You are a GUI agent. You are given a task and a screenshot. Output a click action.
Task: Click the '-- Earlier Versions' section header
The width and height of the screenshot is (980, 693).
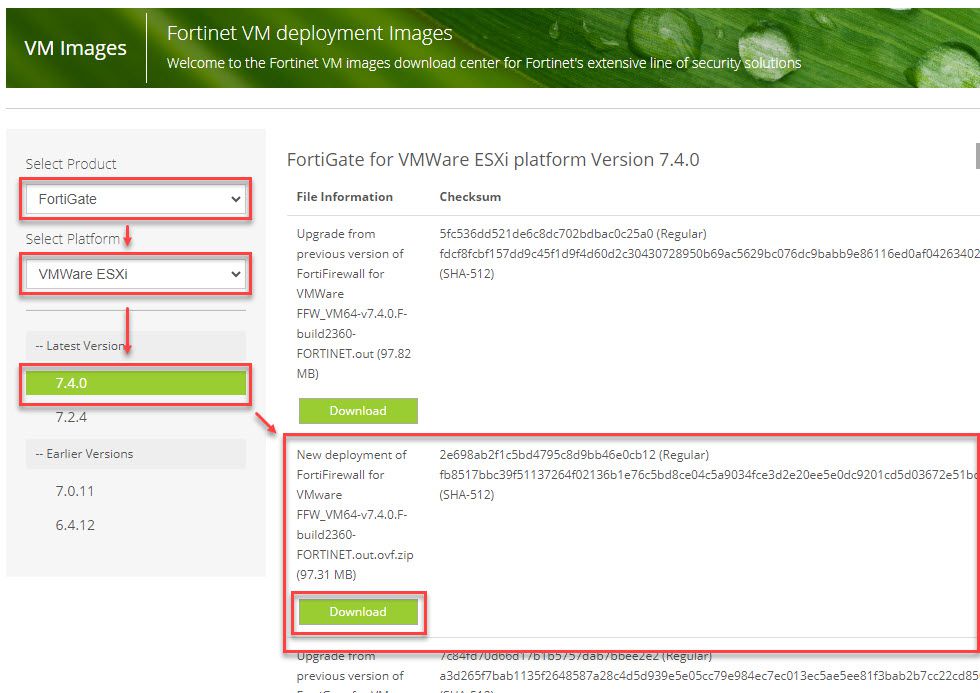pos(136,454)
